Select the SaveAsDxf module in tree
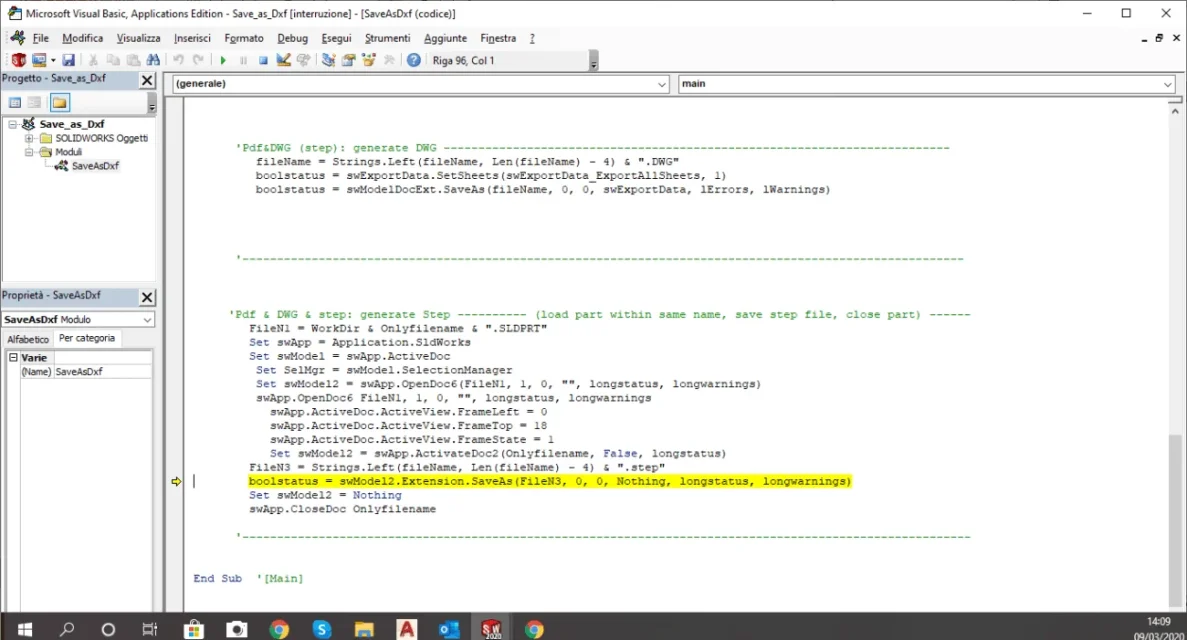The image size is (1187, 640). pos(95,165)
